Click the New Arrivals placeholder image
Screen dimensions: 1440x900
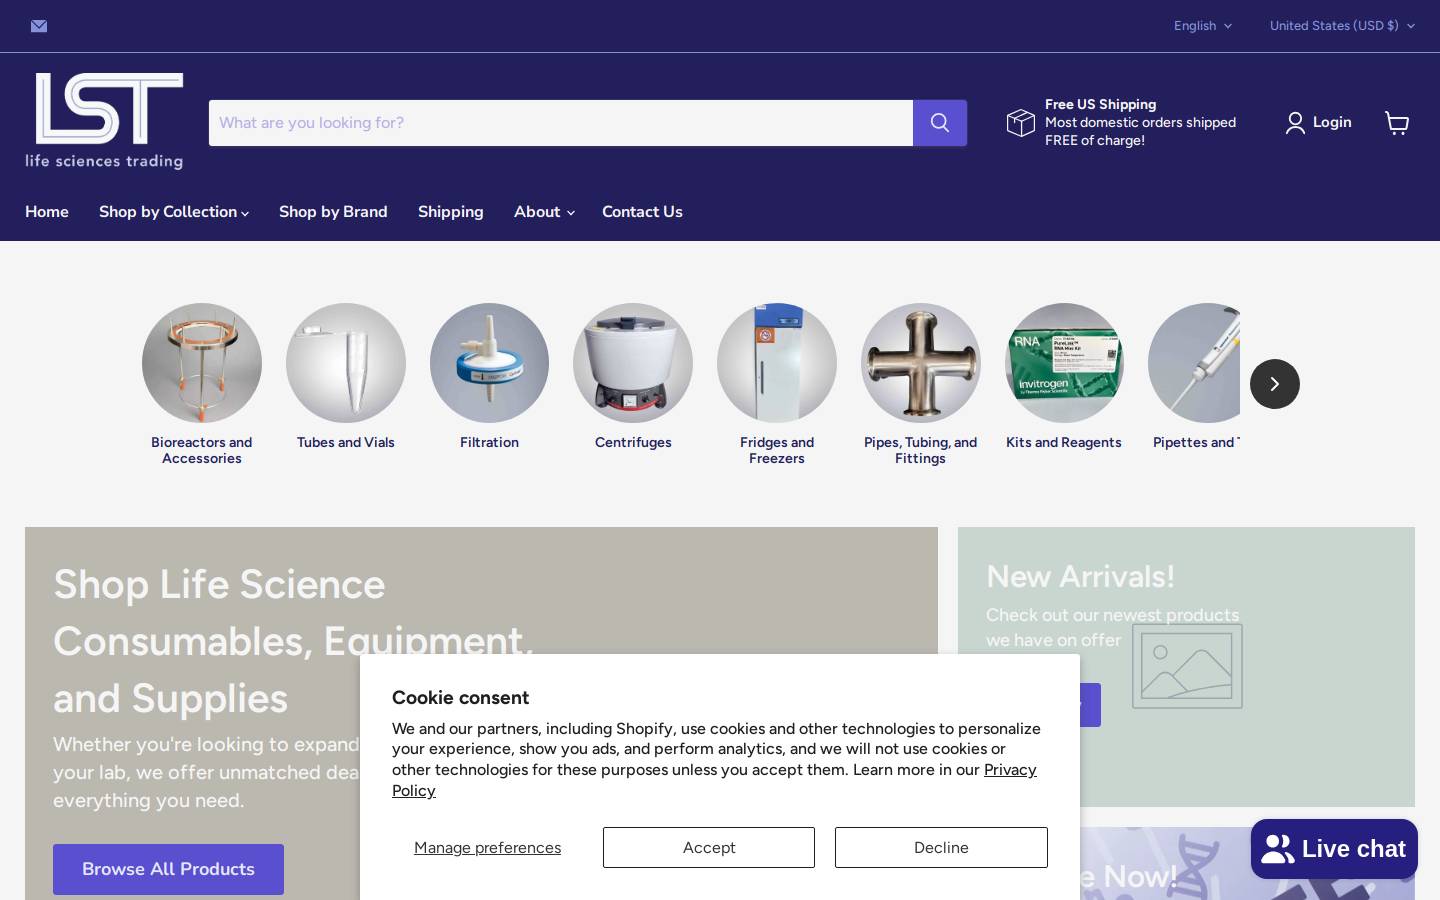click(x=1187, y=666)
